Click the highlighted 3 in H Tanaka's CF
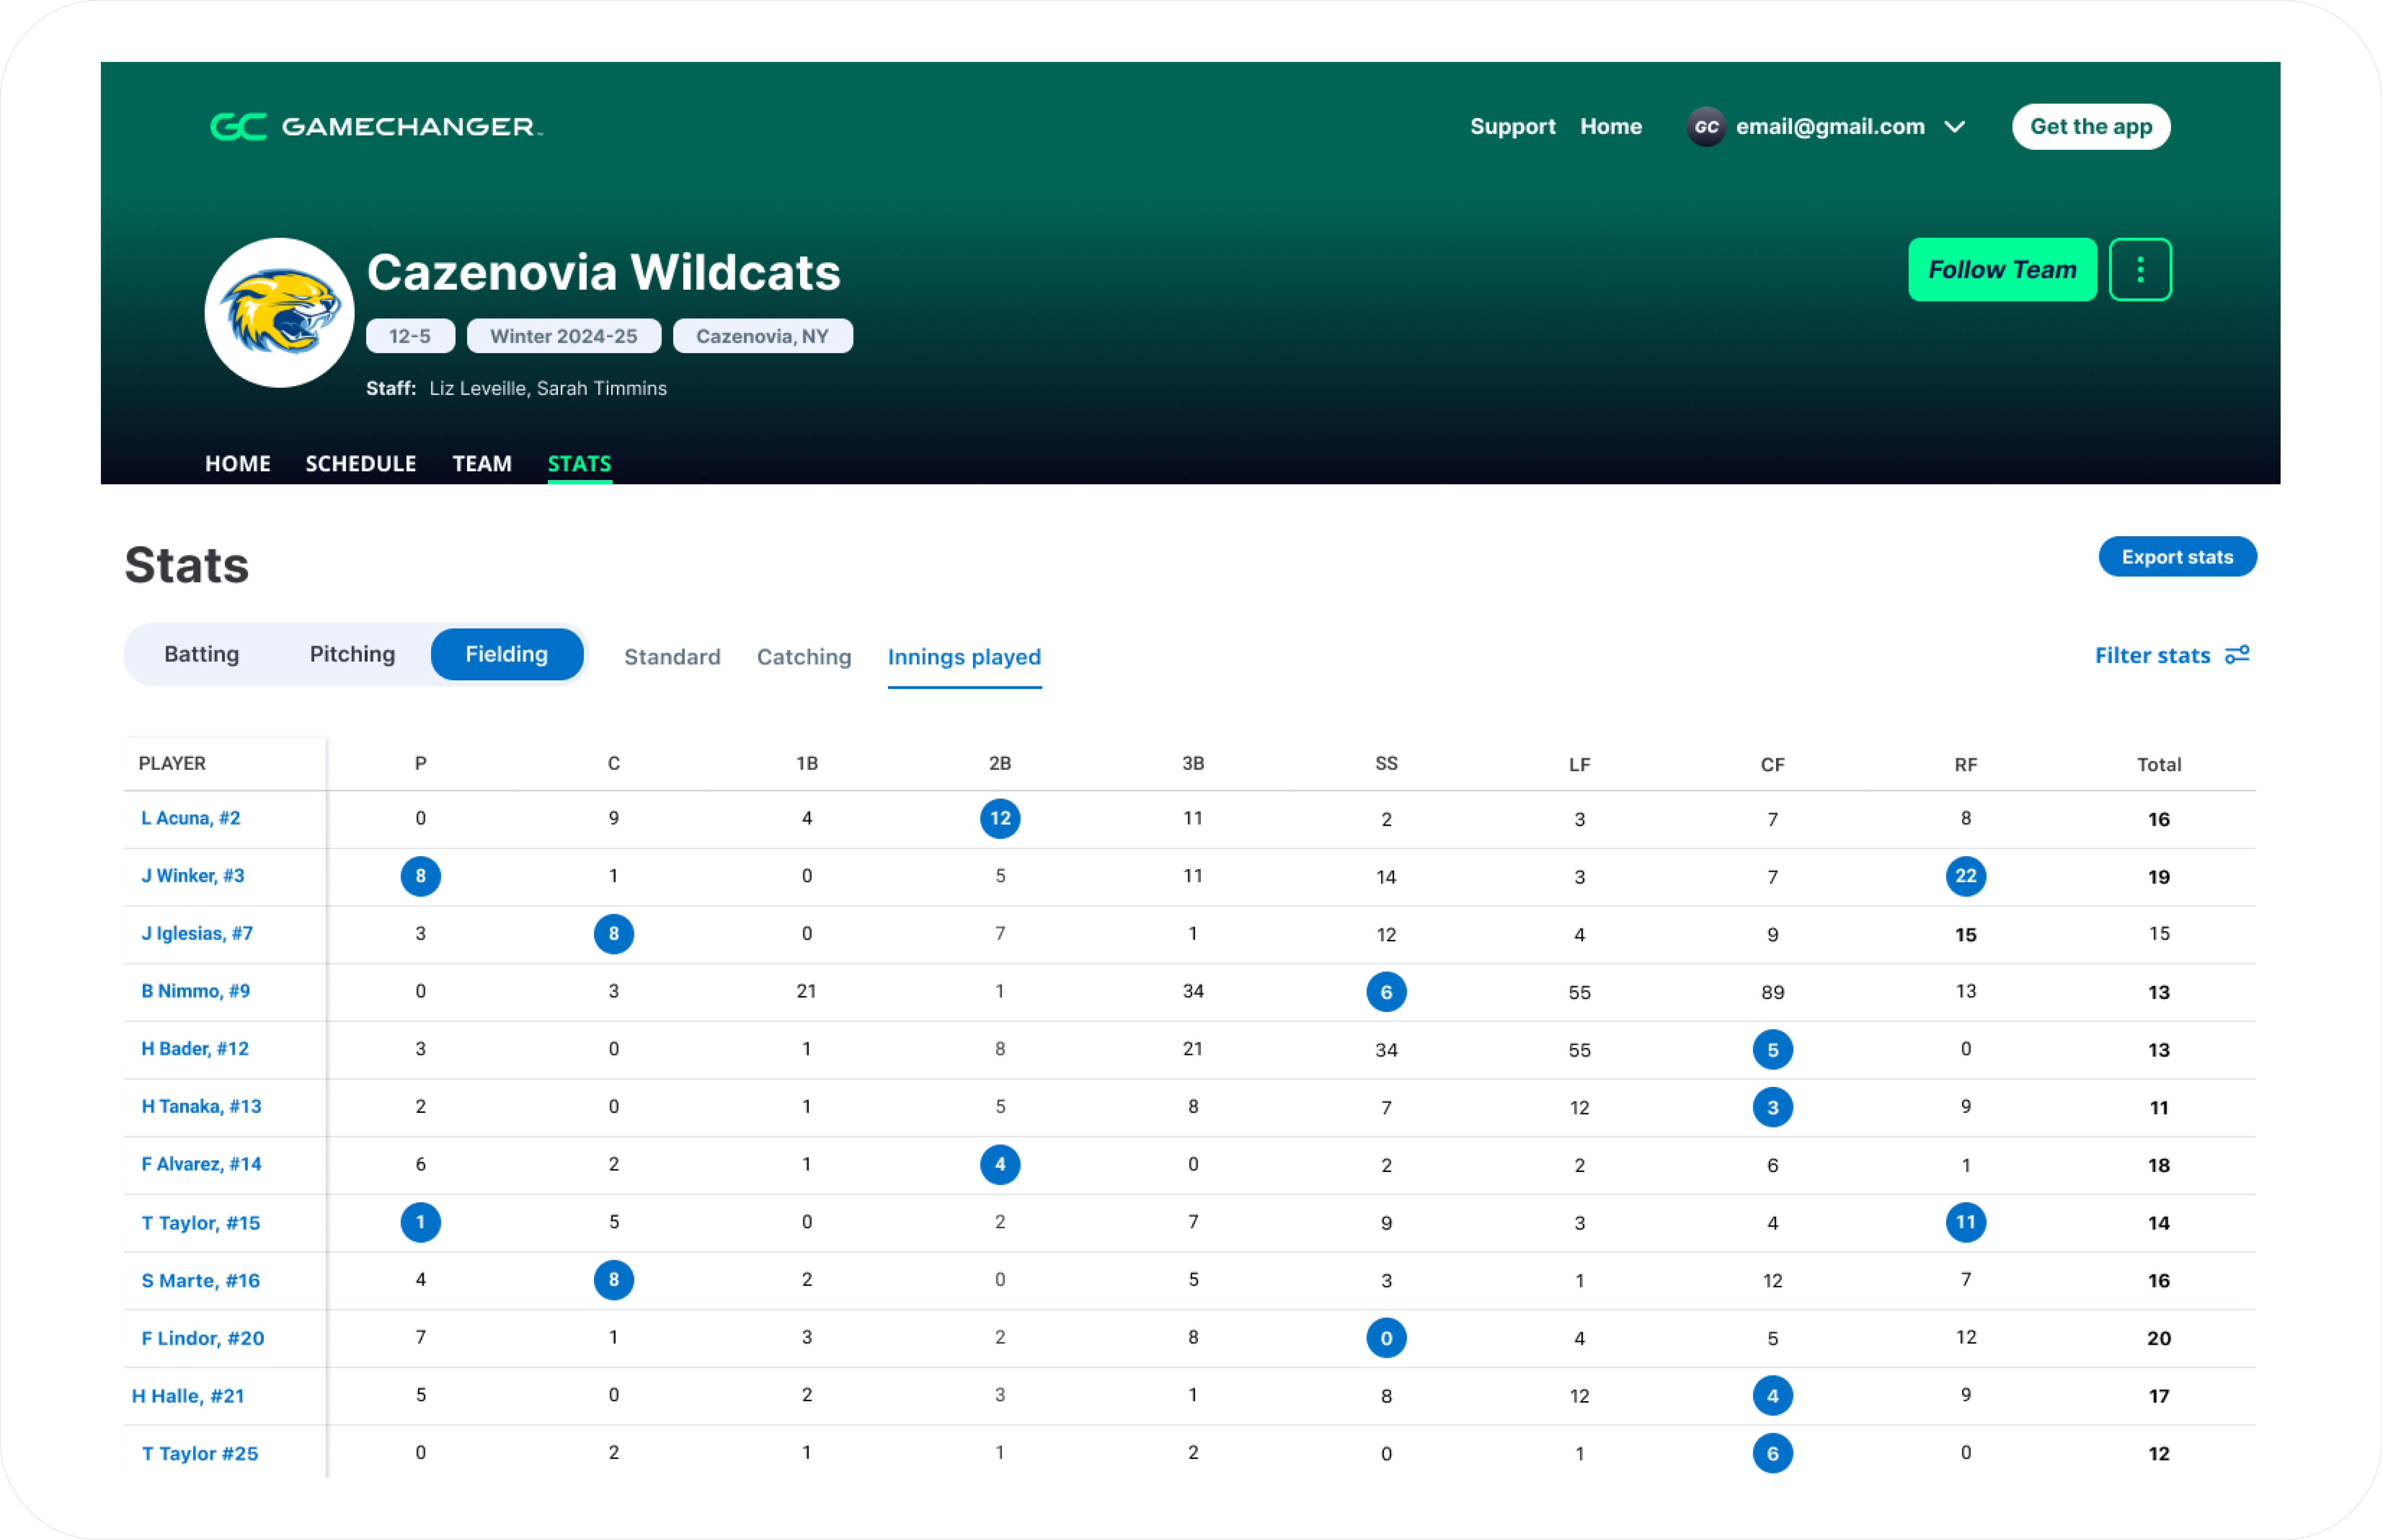2382x1540 pixels. (x=1772, y=1107)
